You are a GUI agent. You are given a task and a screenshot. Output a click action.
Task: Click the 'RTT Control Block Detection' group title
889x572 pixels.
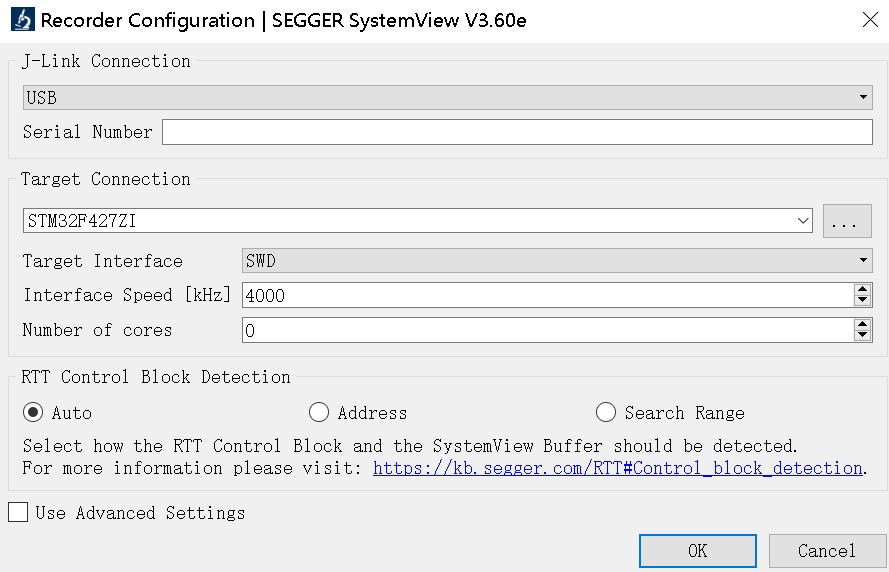[x=156, y=377]
